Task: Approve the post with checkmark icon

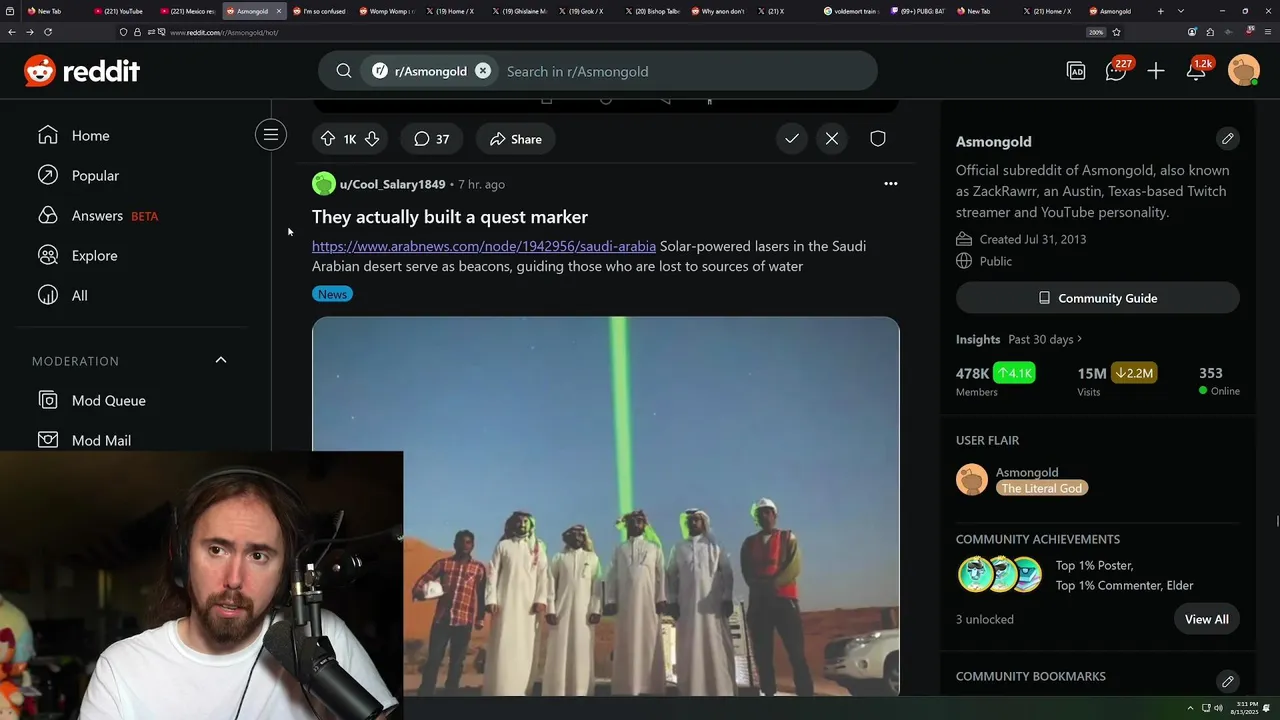Action: [x=792, y=139]
